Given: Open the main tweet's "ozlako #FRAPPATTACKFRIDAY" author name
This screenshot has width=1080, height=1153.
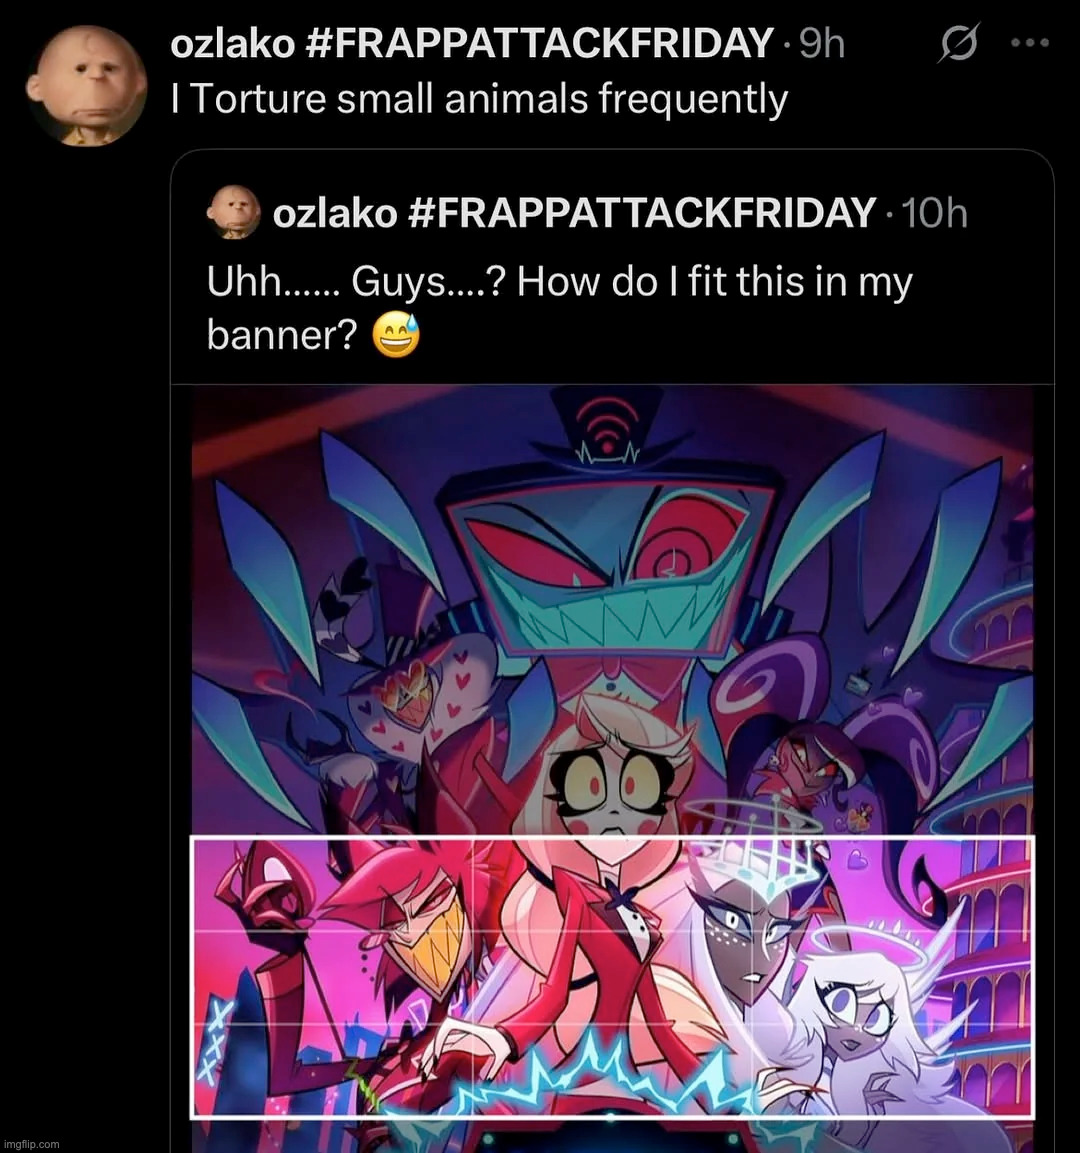Looking at the screenshot, I should pos(472,44).
